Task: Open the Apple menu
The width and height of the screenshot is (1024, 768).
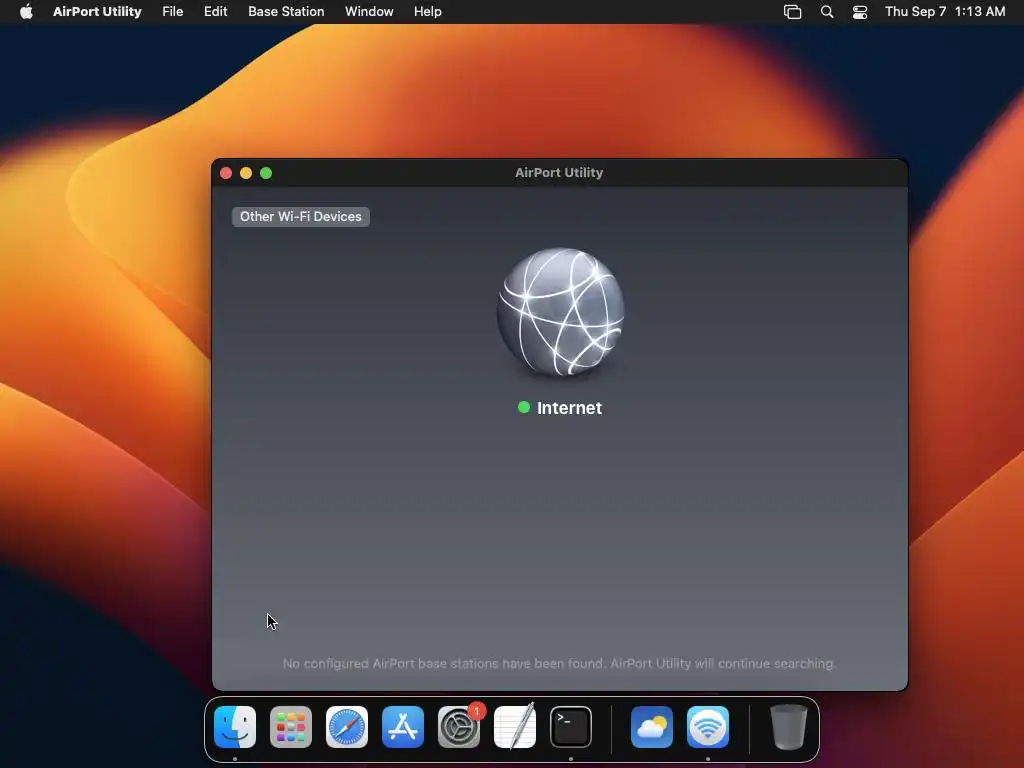Action: [26, 11]
